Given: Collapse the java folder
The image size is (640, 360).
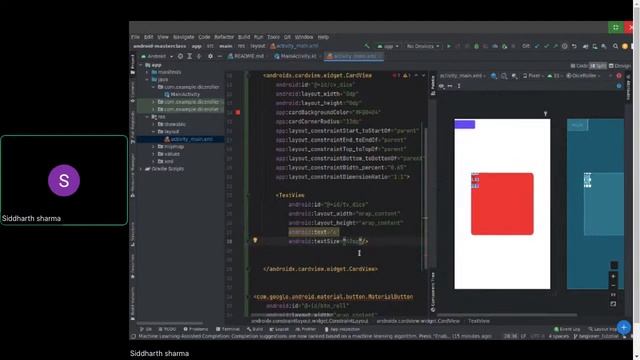Looking at the screenshot, I should pyautogui.click(x=147, y=80).
